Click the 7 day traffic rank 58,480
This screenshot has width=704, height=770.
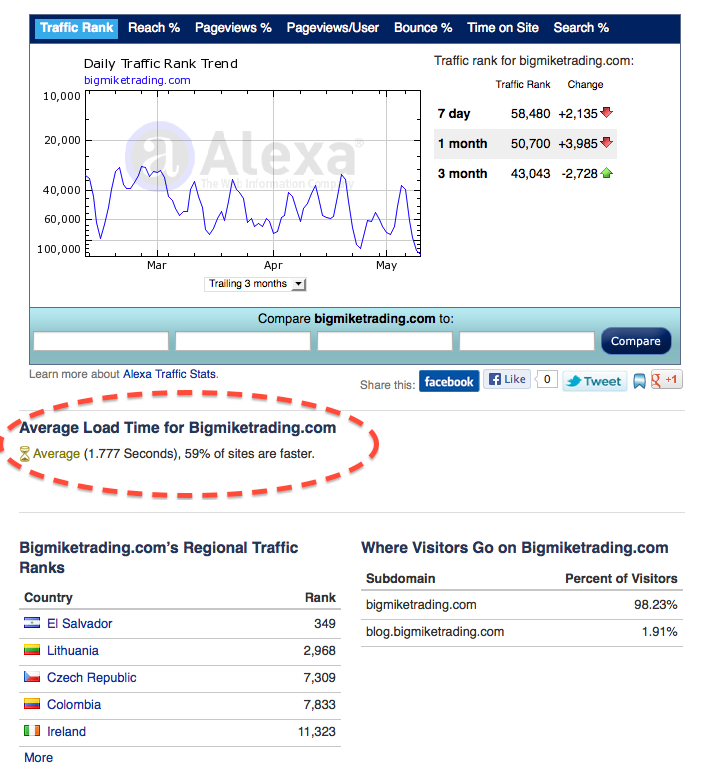pos(530,114)
